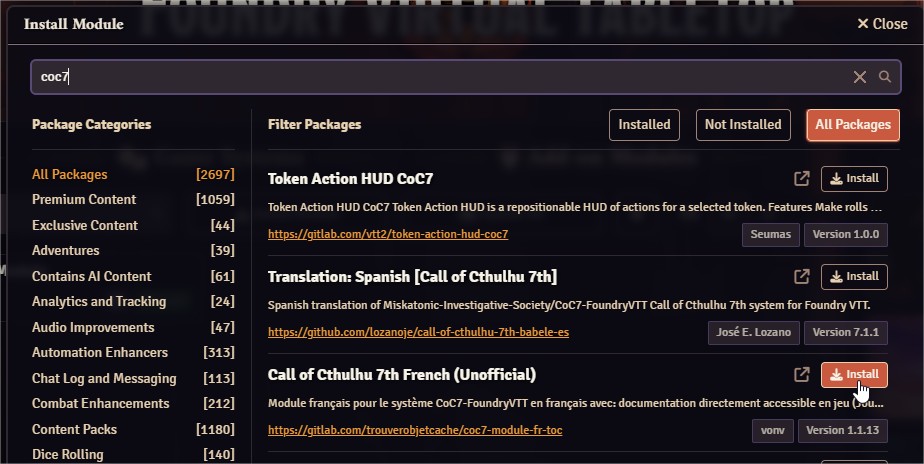
Task: Click the module search input field
Action: click(x=440, y=77)
